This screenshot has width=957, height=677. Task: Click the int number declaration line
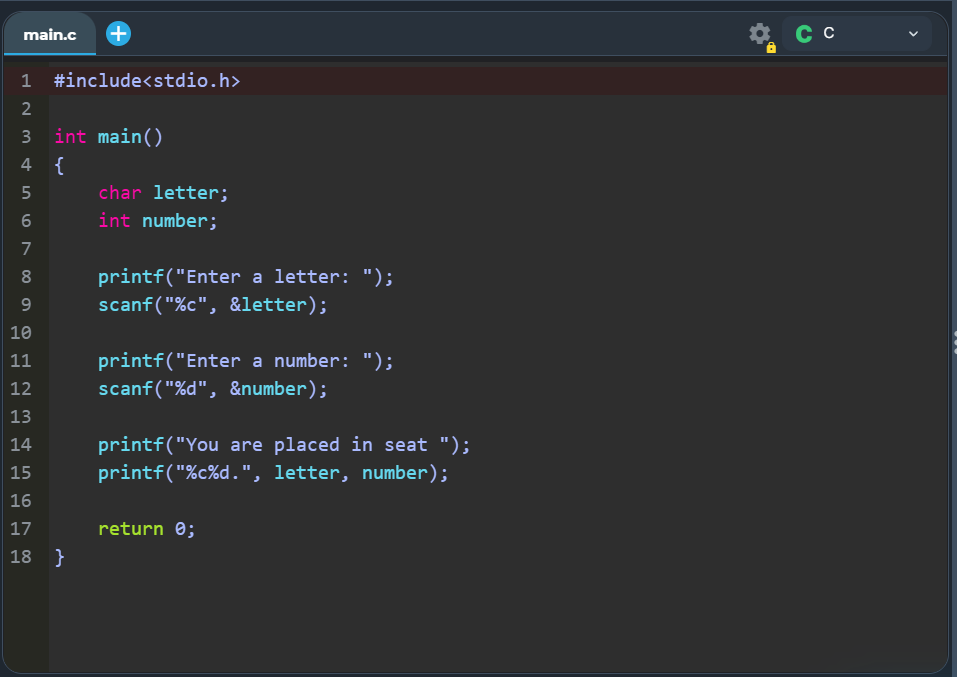[157, 220]
